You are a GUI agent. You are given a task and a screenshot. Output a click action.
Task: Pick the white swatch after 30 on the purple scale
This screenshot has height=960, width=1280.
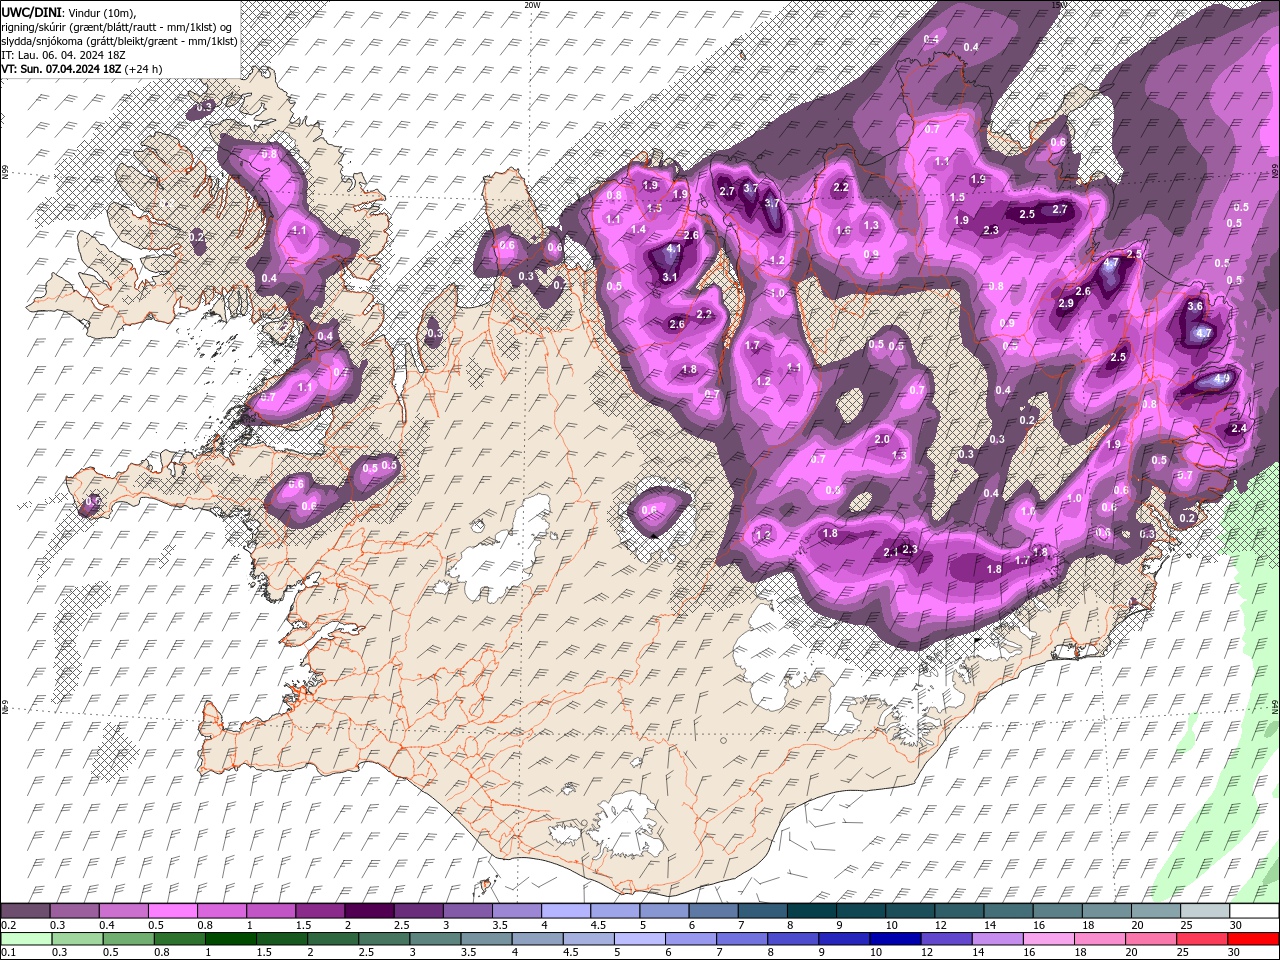tap(1252, 911)
